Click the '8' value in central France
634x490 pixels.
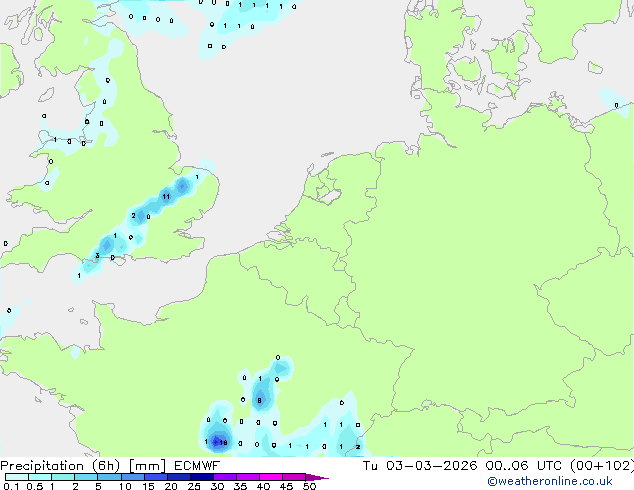[259, 401]
